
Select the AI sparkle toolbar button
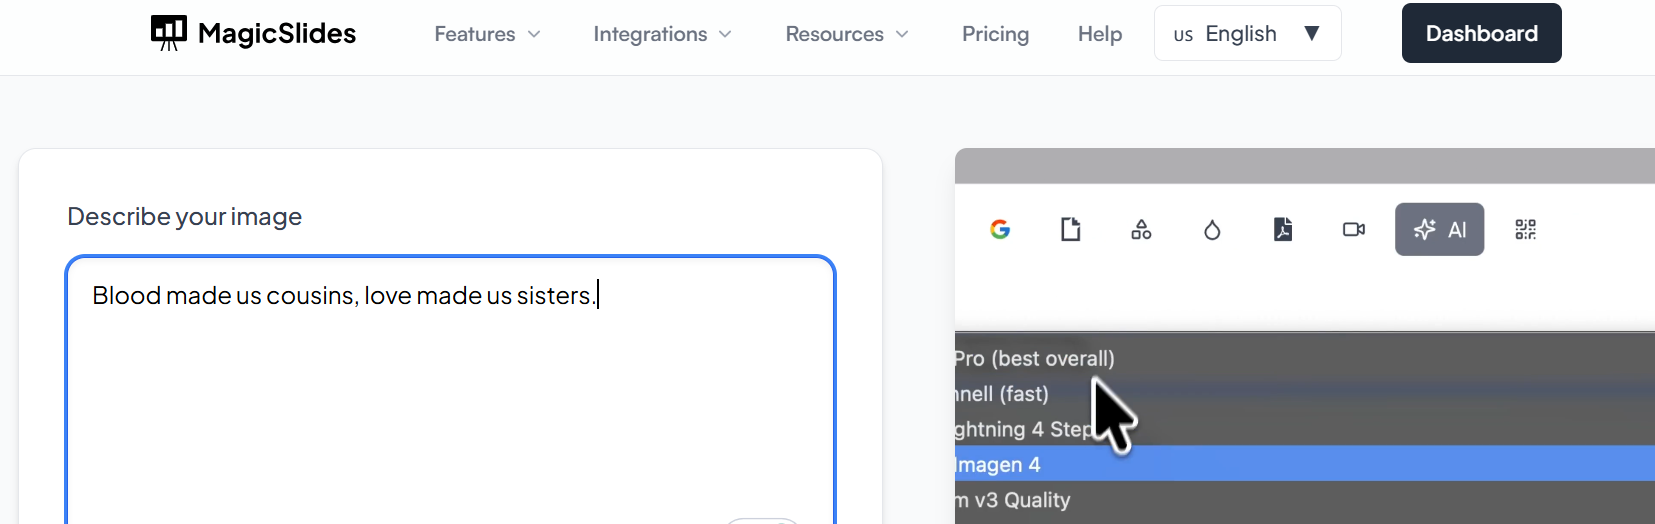coord(1439,230)
